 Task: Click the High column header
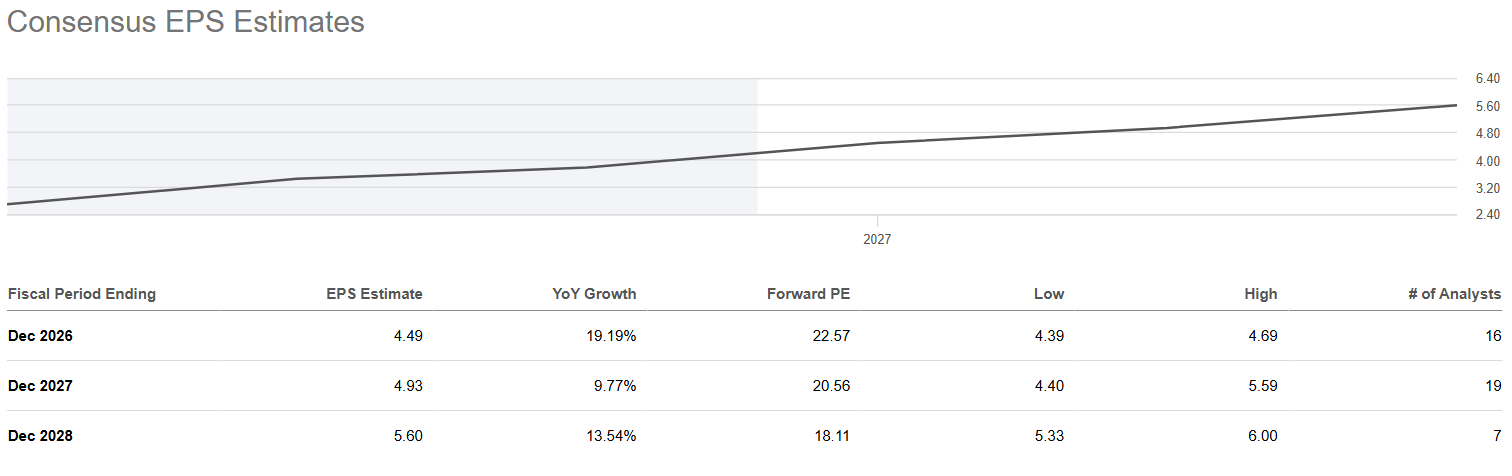point(1261,294)
